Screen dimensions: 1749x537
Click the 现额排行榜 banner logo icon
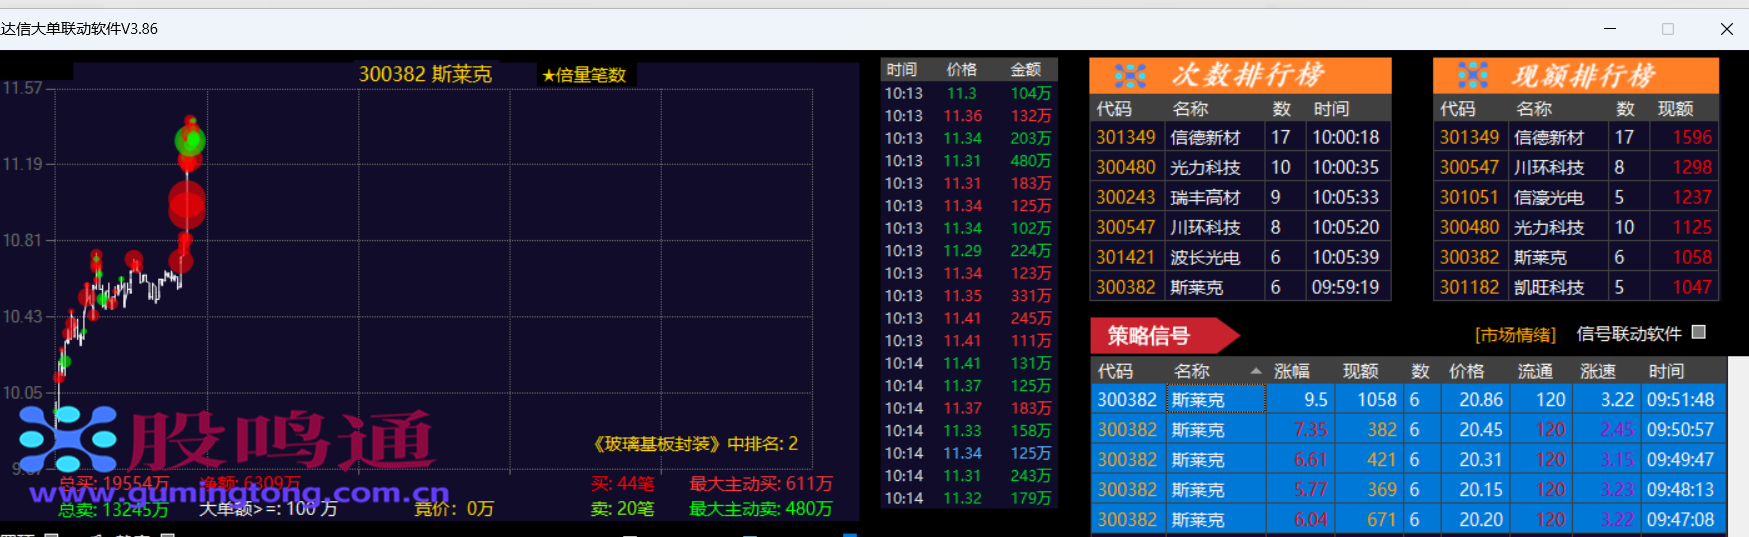(x=1472, y=75)
